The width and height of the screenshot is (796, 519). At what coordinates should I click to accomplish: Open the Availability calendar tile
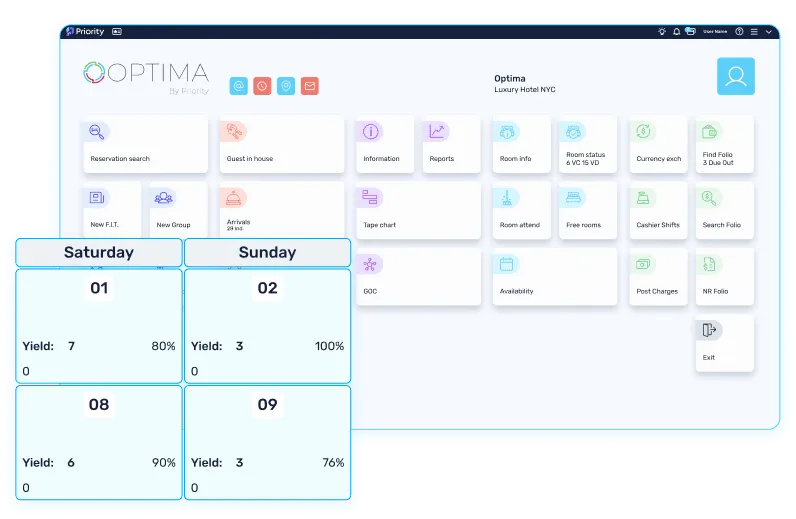[x=555, y=277]
